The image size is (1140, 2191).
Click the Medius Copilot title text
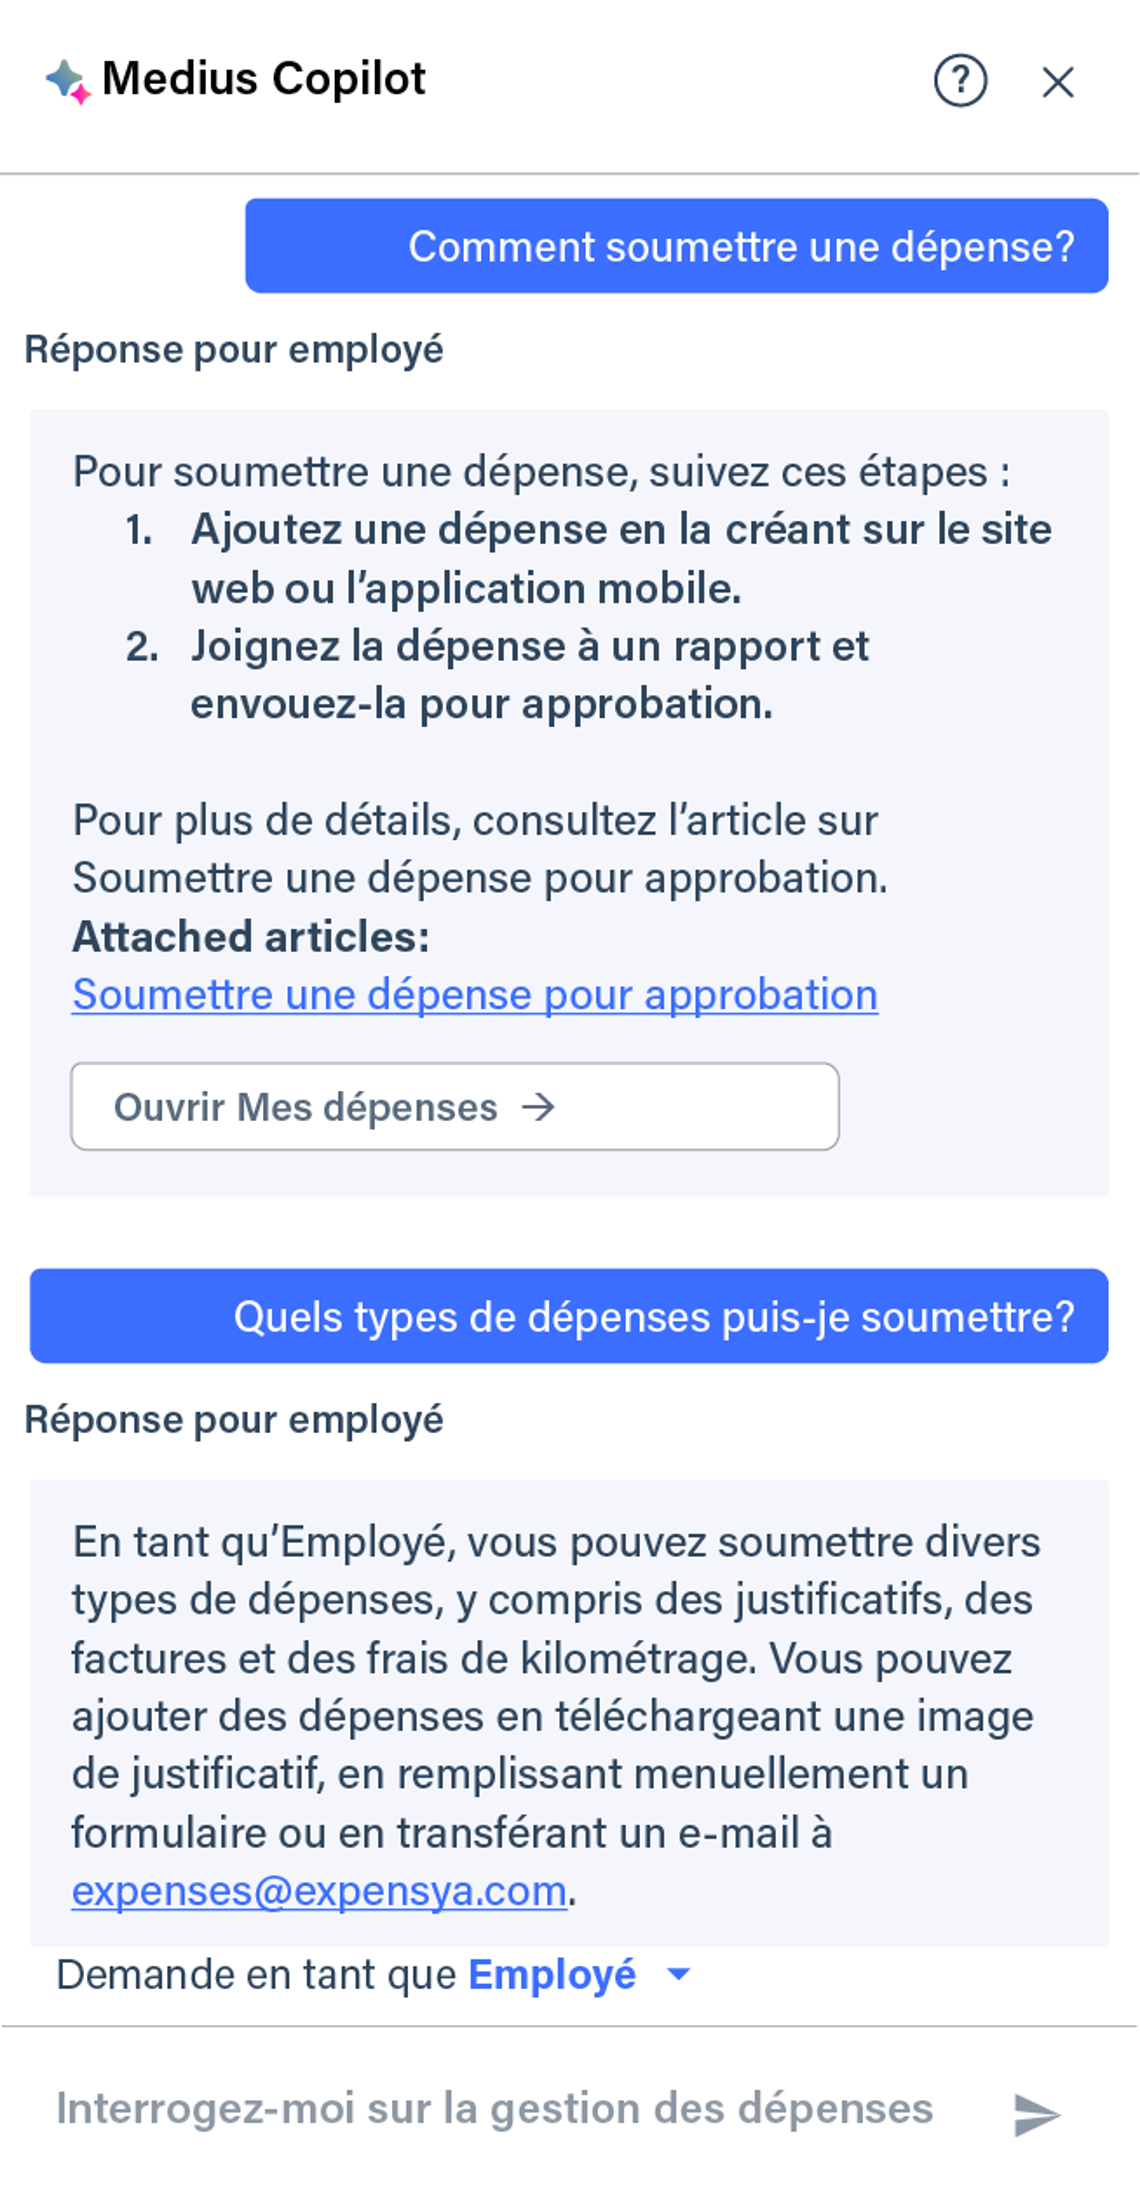264,79
